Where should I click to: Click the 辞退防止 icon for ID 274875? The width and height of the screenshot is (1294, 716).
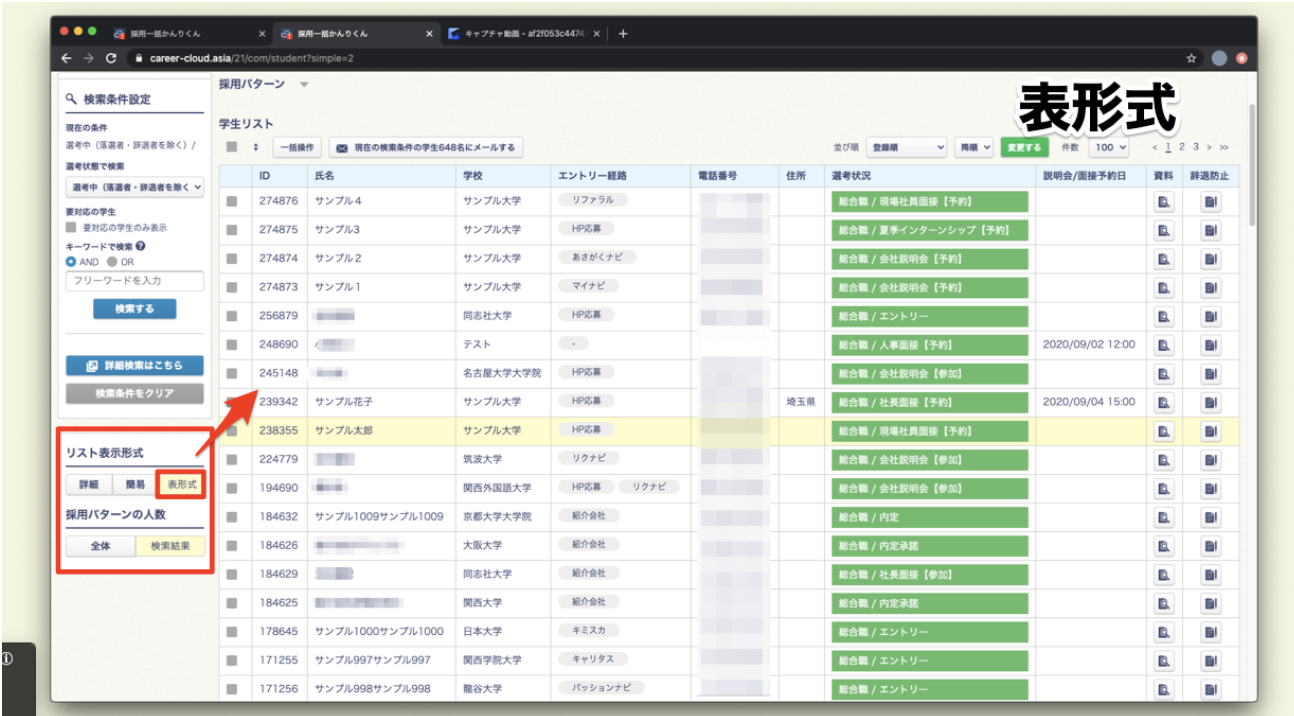pos(1211,230)
